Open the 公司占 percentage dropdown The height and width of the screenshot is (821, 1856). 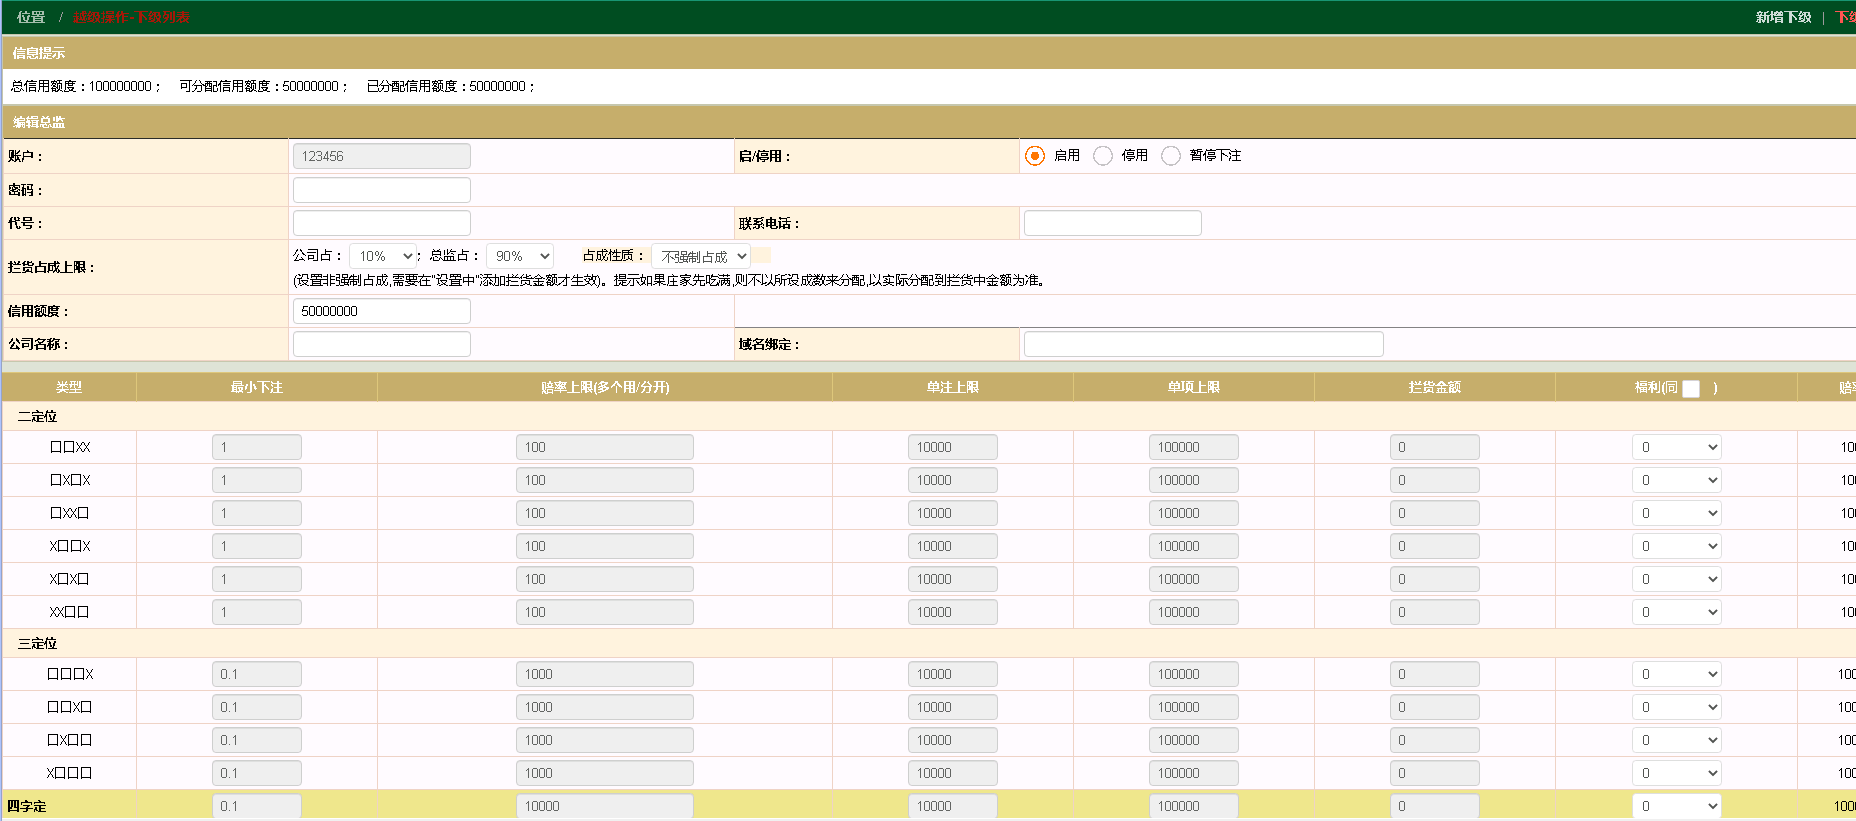click(x=383, y=256)
